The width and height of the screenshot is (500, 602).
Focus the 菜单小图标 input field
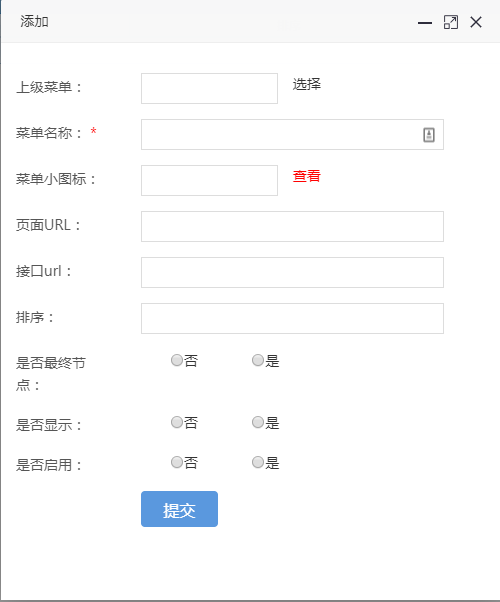coord(209,180)
